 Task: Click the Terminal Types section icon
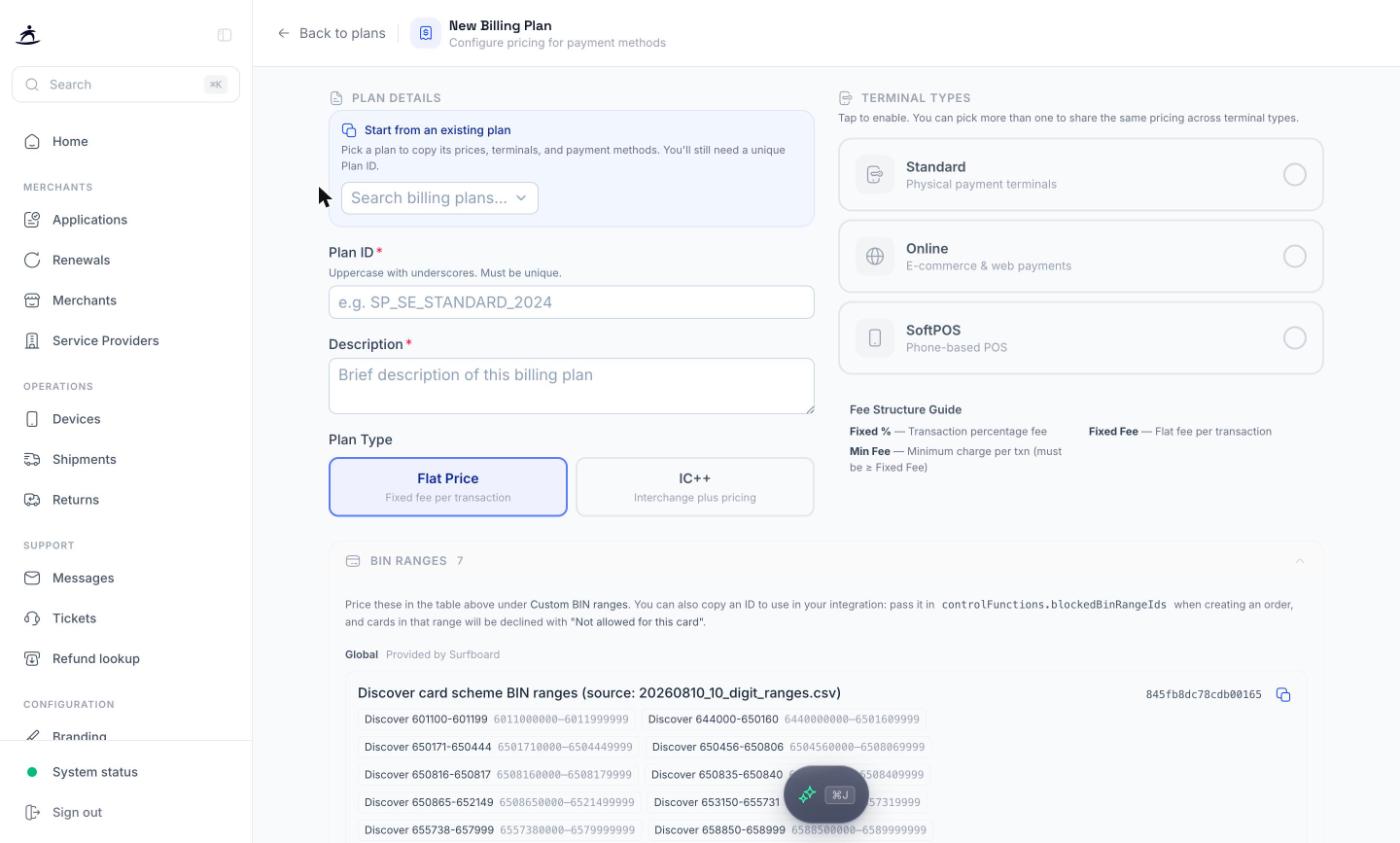(x=845, y=98)
